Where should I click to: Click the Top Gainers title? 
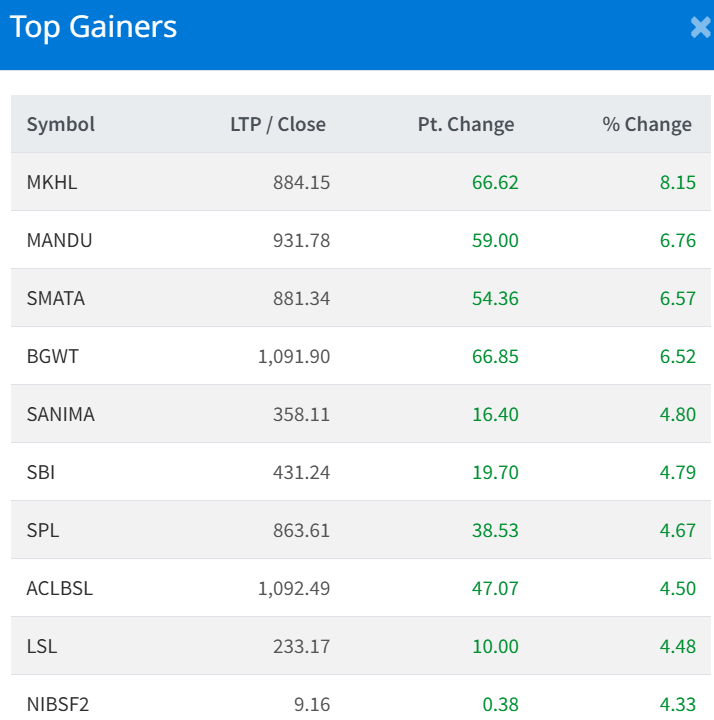point(94,28)
